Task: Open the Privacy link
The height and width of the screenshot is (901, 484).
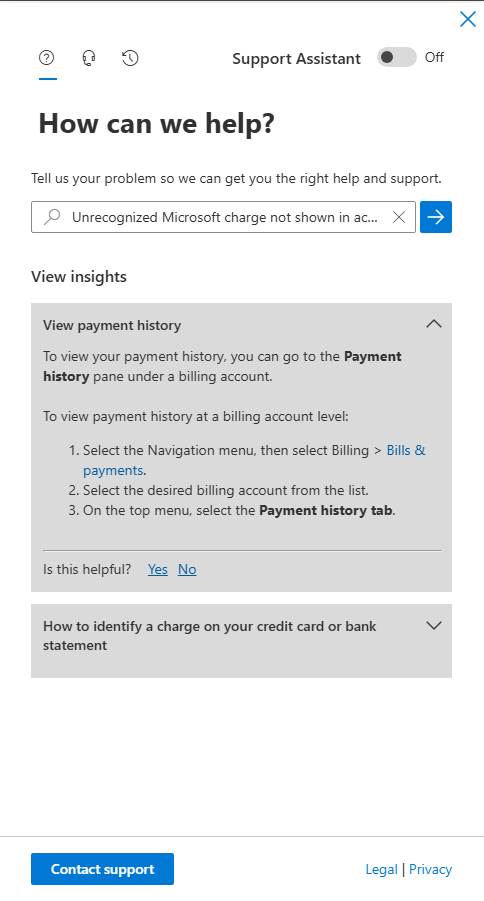Action: tap(431, 869)
